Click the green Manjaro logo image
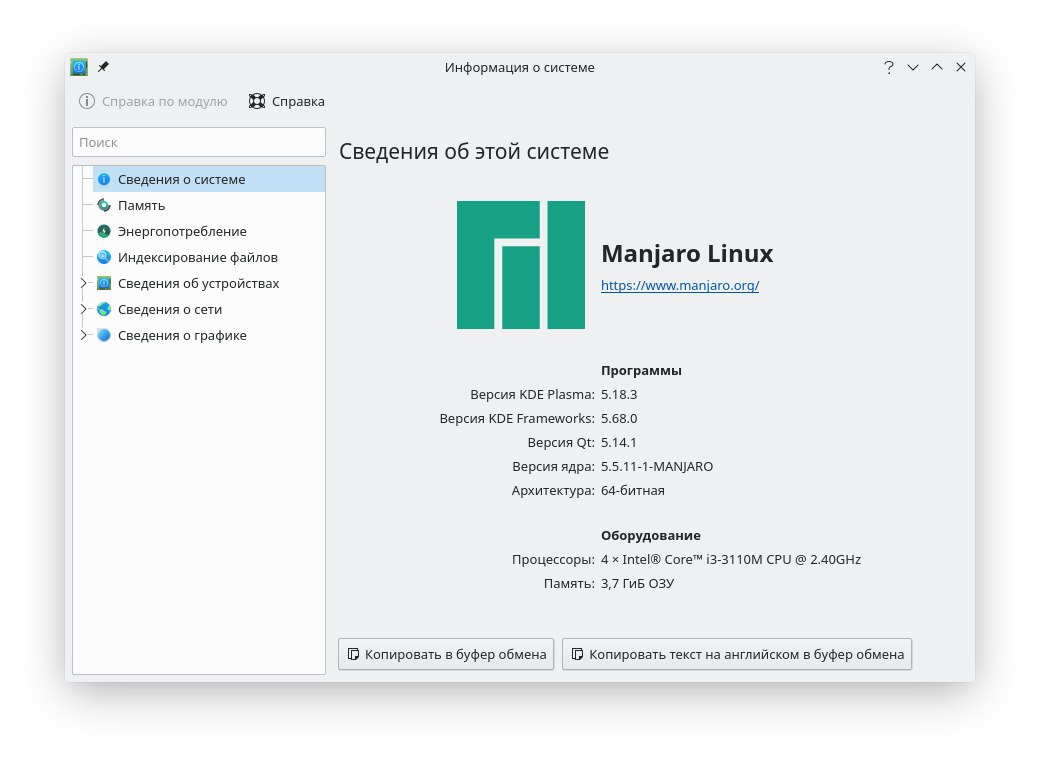 [521, 265]
